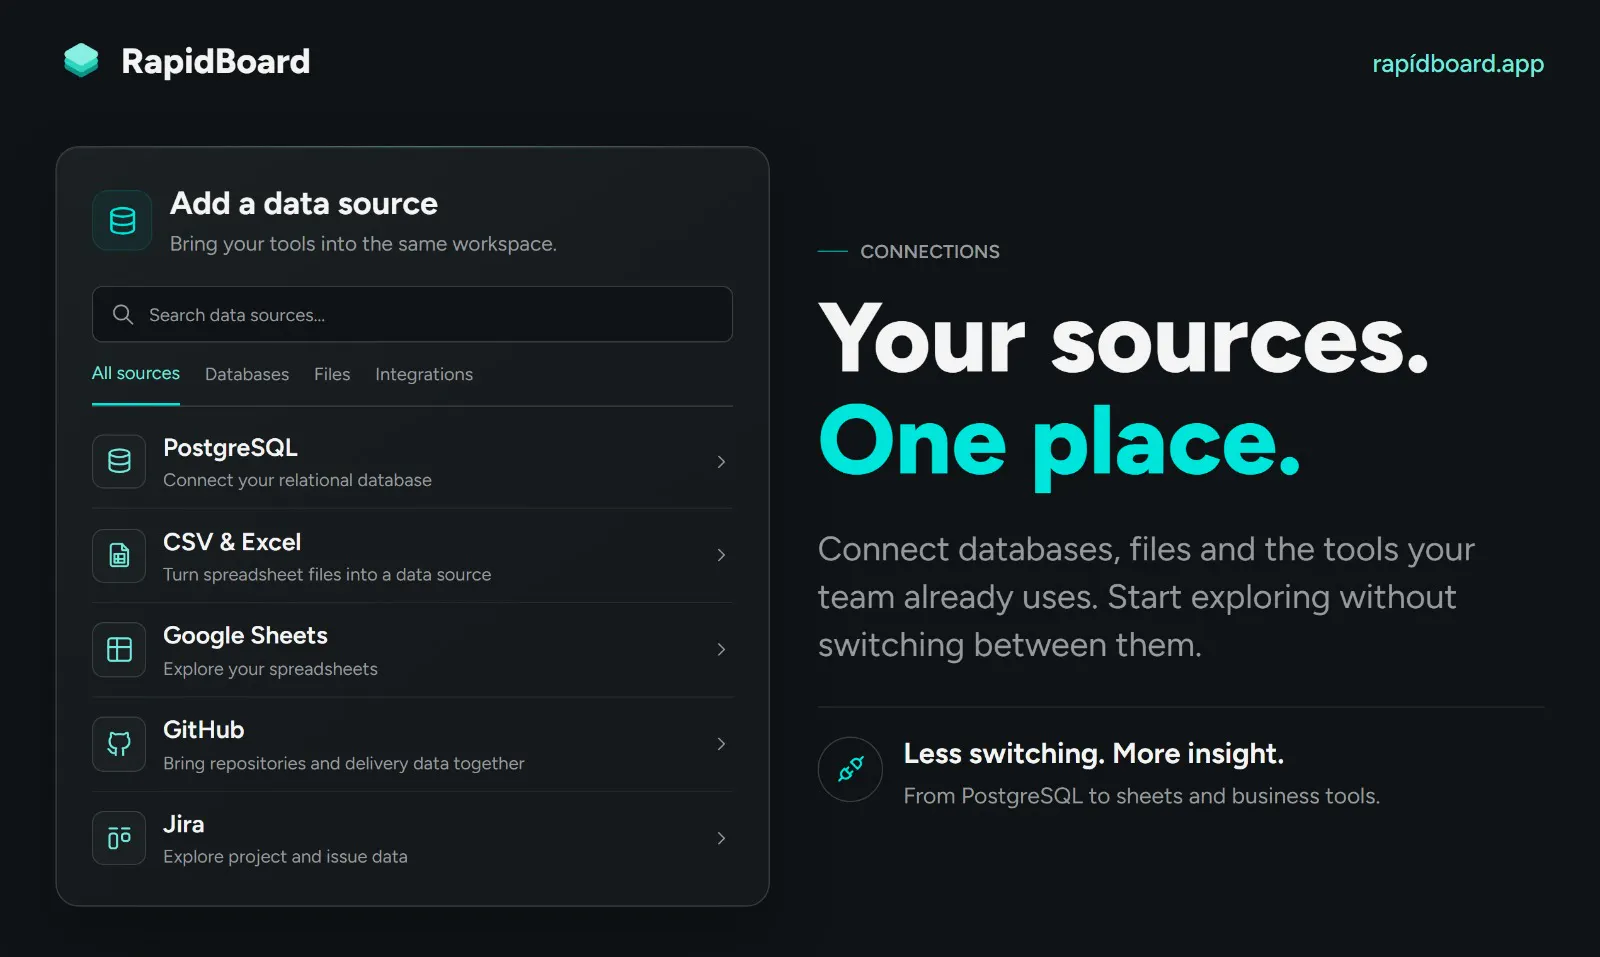The image size is (1600, 957).
Task: Click the PostgreSQL database icon
Action: pos(119,461)
